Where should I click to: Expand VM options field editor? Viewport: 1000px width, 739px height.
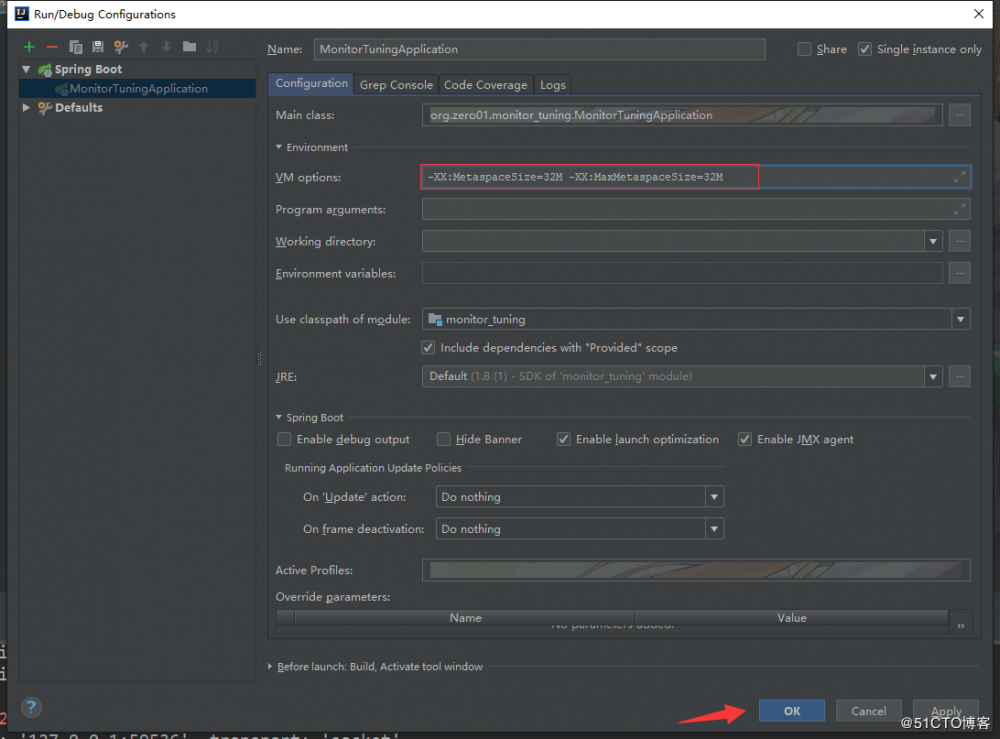959,177
